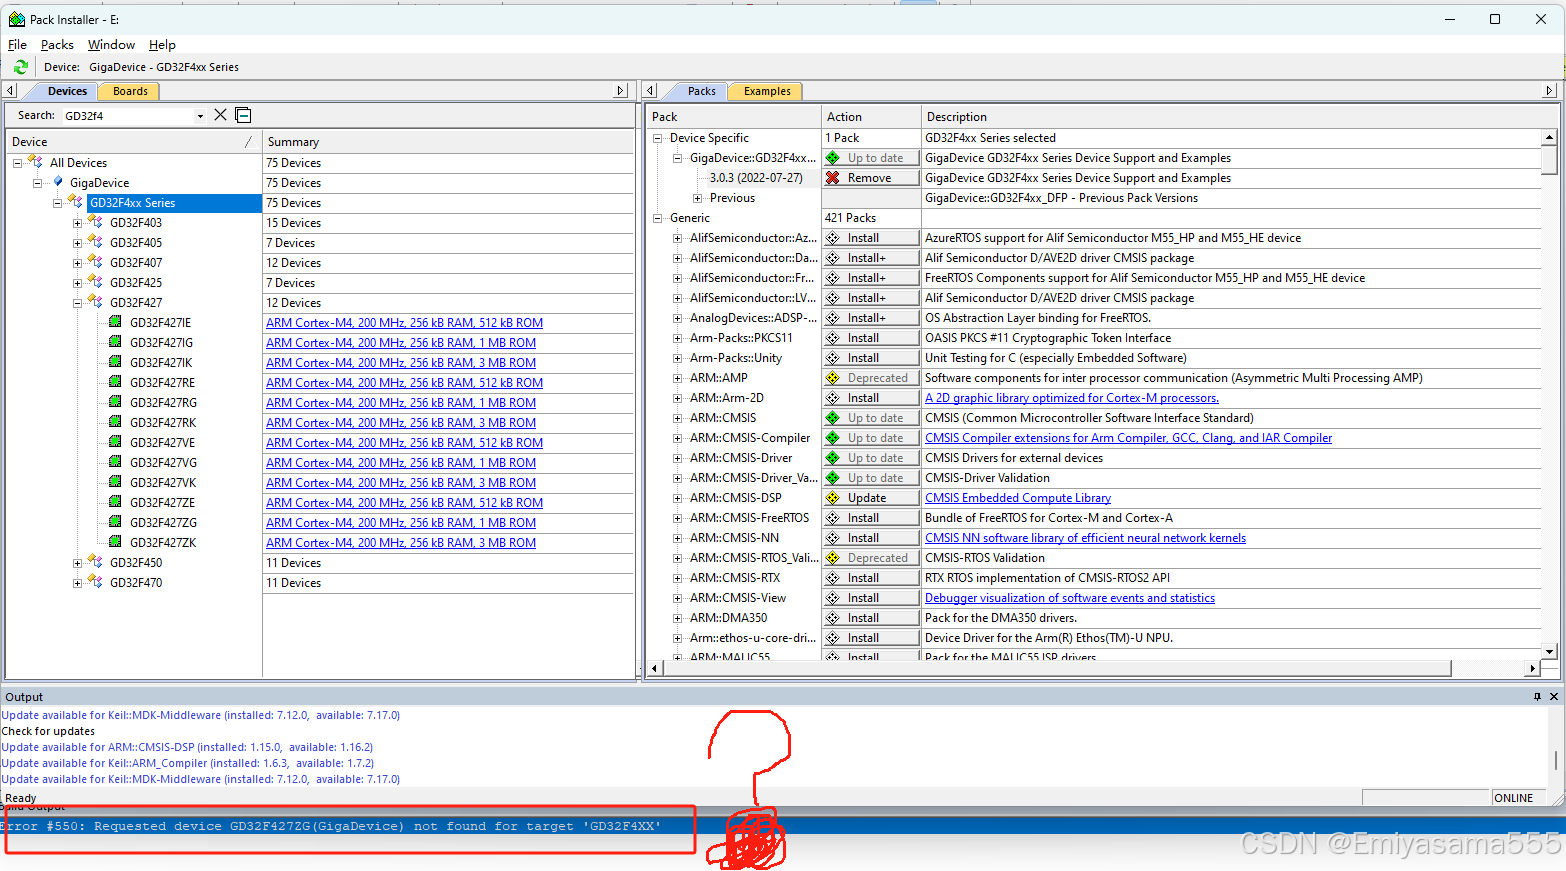Switch to the Examples tab
Image resolution: width=1566 pixels, height=871 pixels.
tap(767, 91)
